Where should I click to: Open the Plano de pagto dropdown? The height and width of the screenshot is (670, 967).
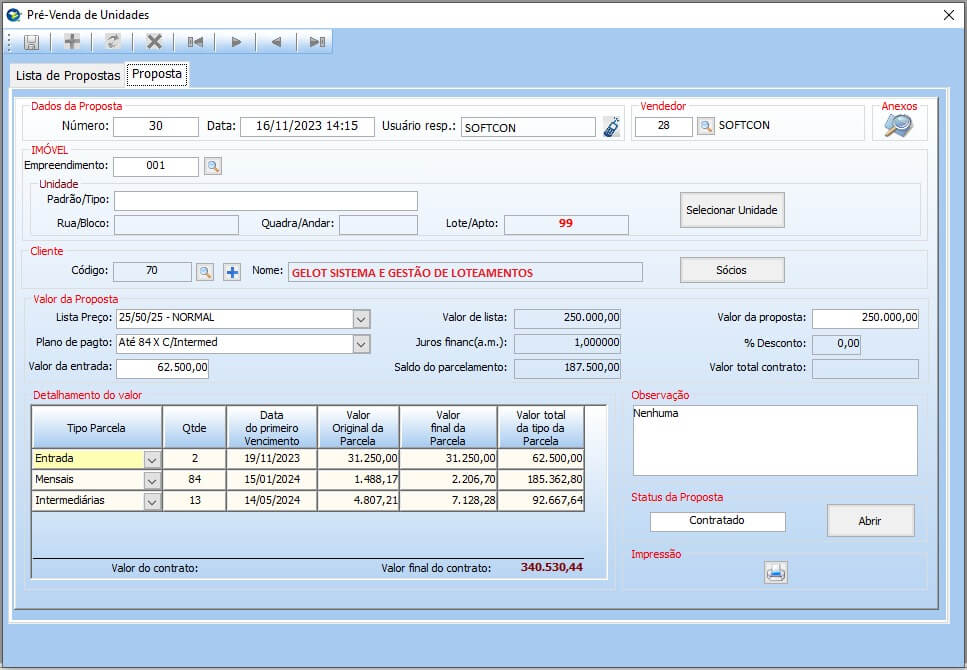coord(361,343)
